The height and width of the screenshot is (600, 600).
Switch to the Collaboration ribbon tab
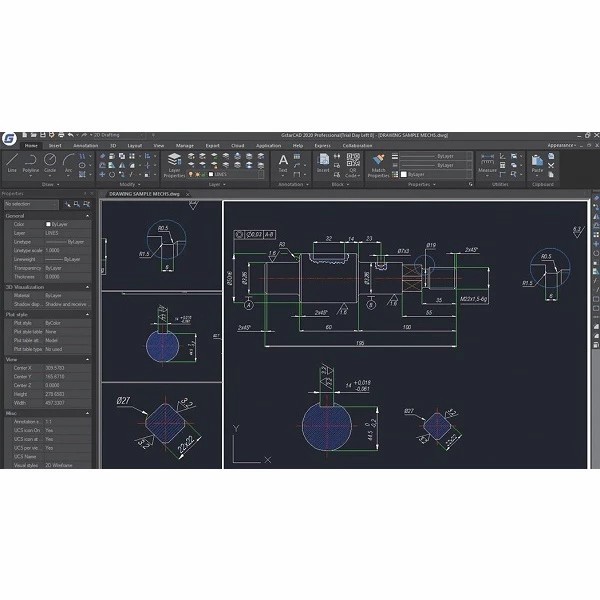[357, 146]
